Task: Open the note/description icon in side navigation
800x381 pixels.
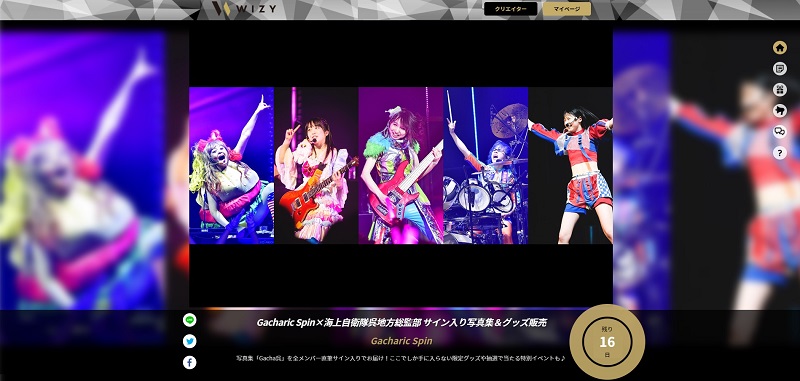Action: pos(780,68)
